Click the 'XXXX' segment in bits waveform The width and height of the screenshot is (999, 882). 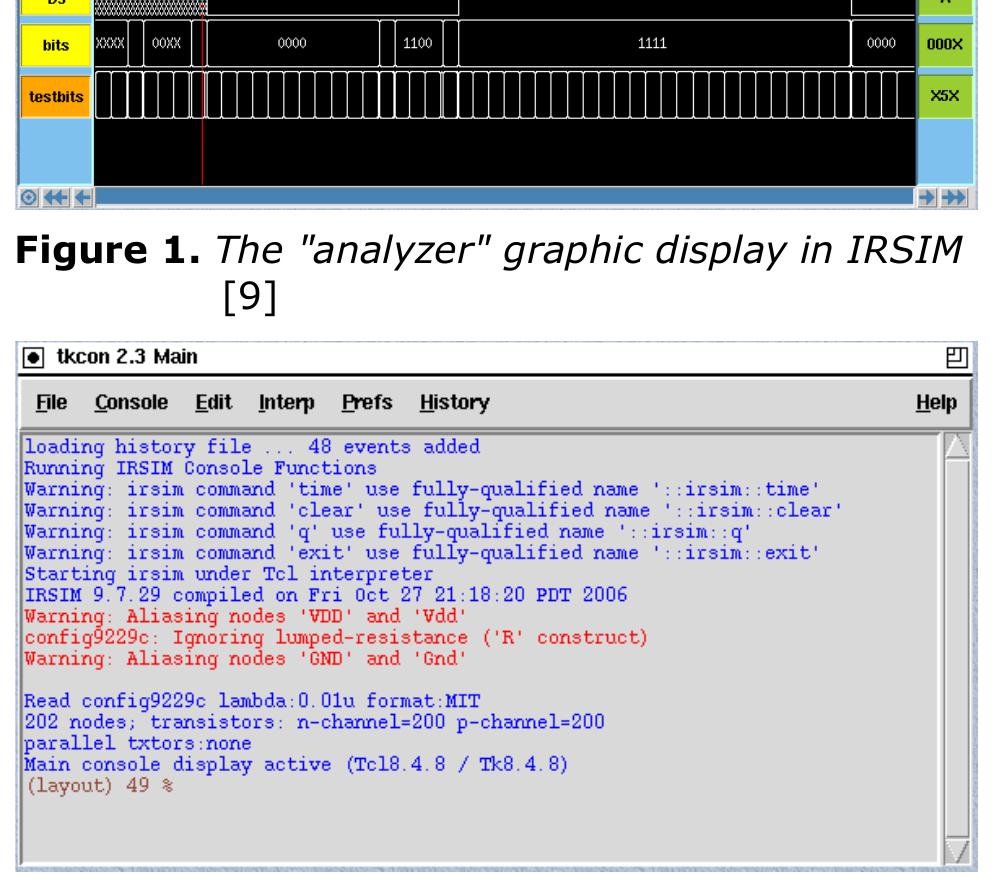pos(111,43)
